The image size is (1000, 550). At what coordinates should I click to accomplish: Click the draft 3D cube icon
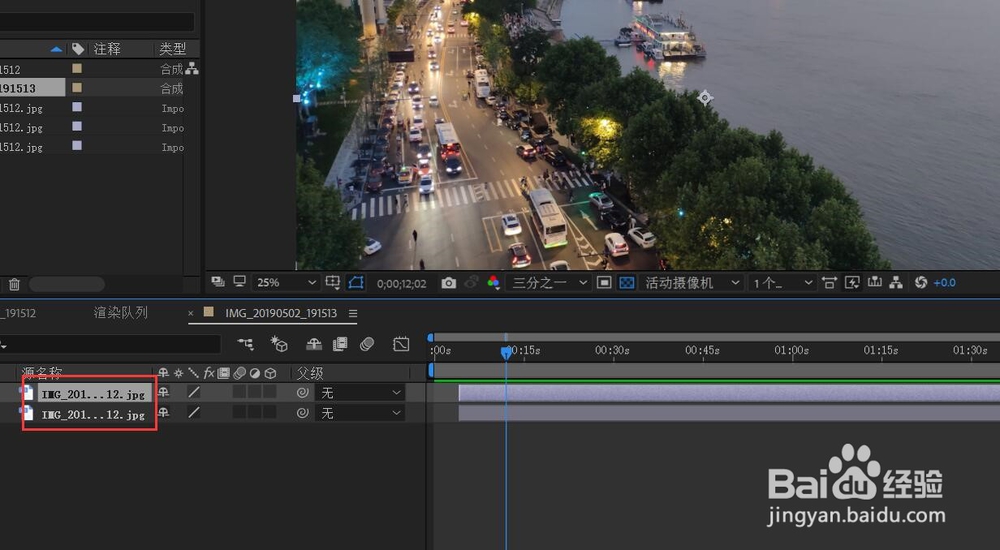click(x=279, y=344)
